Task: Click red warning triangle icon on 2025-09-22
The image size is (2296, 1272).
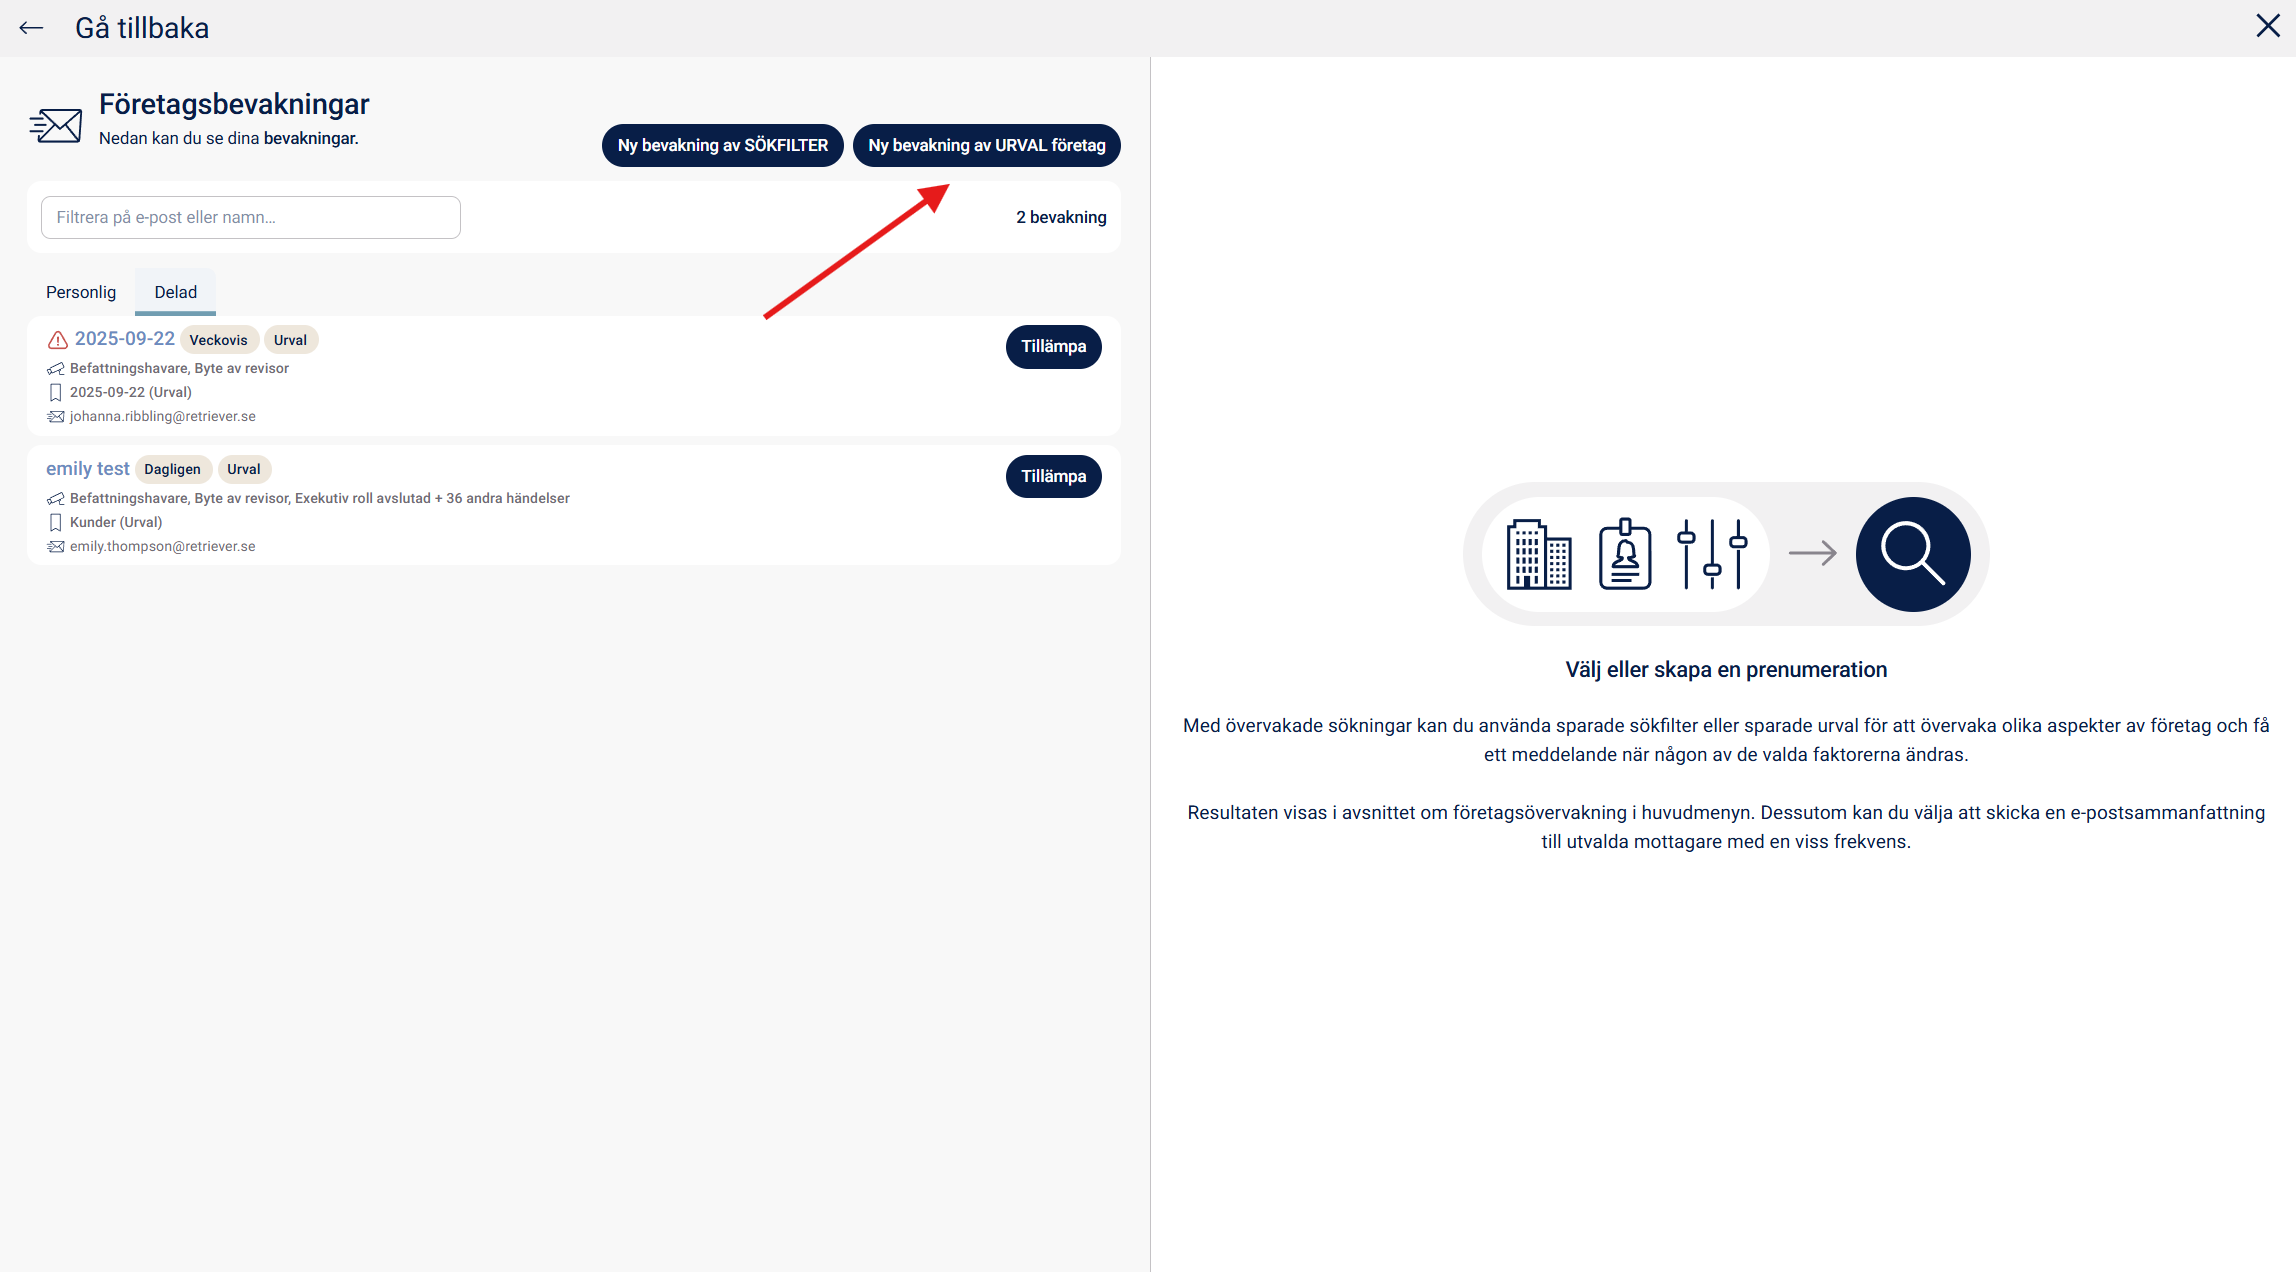Action: point(58,340)
